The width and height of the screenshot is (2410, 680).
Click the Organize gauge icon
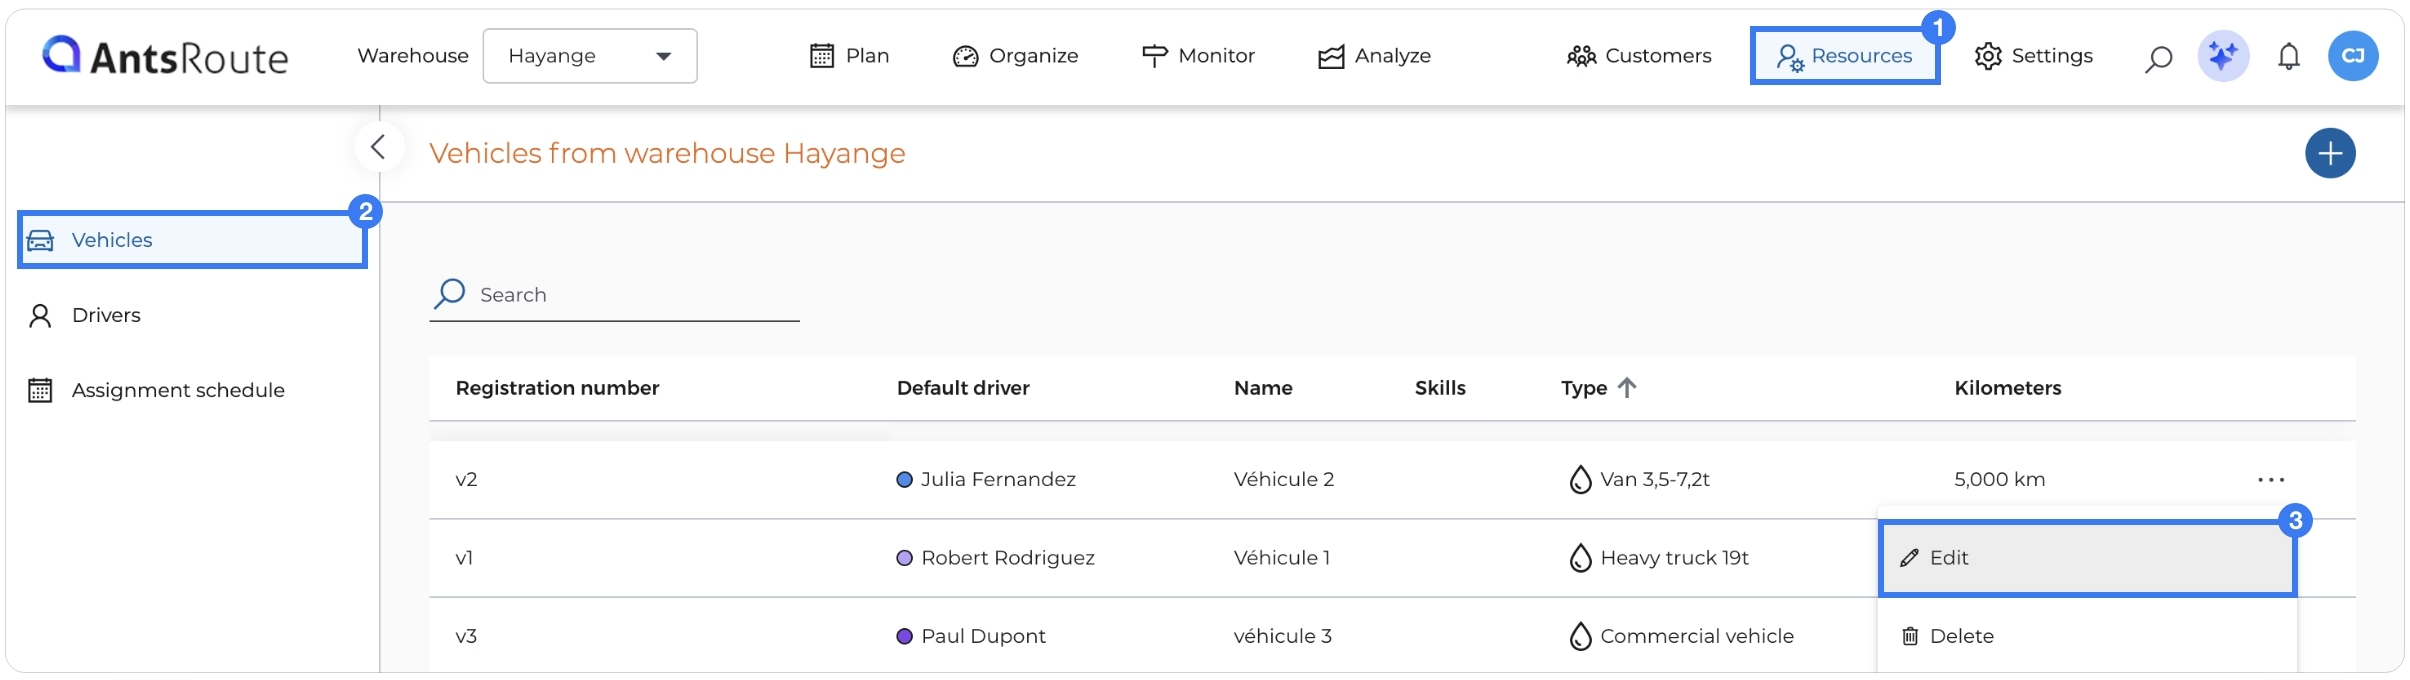965,56
